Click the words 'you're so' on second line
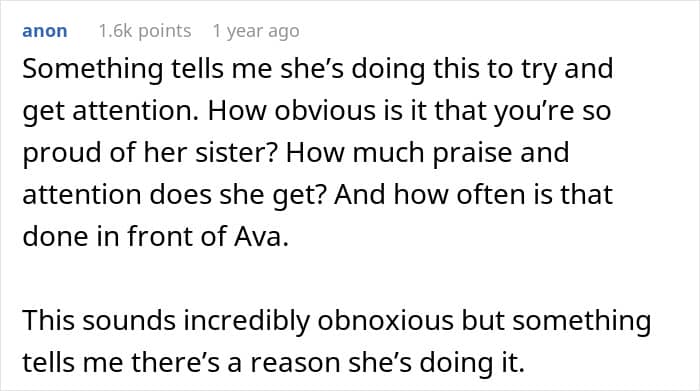 click(552, 111)
